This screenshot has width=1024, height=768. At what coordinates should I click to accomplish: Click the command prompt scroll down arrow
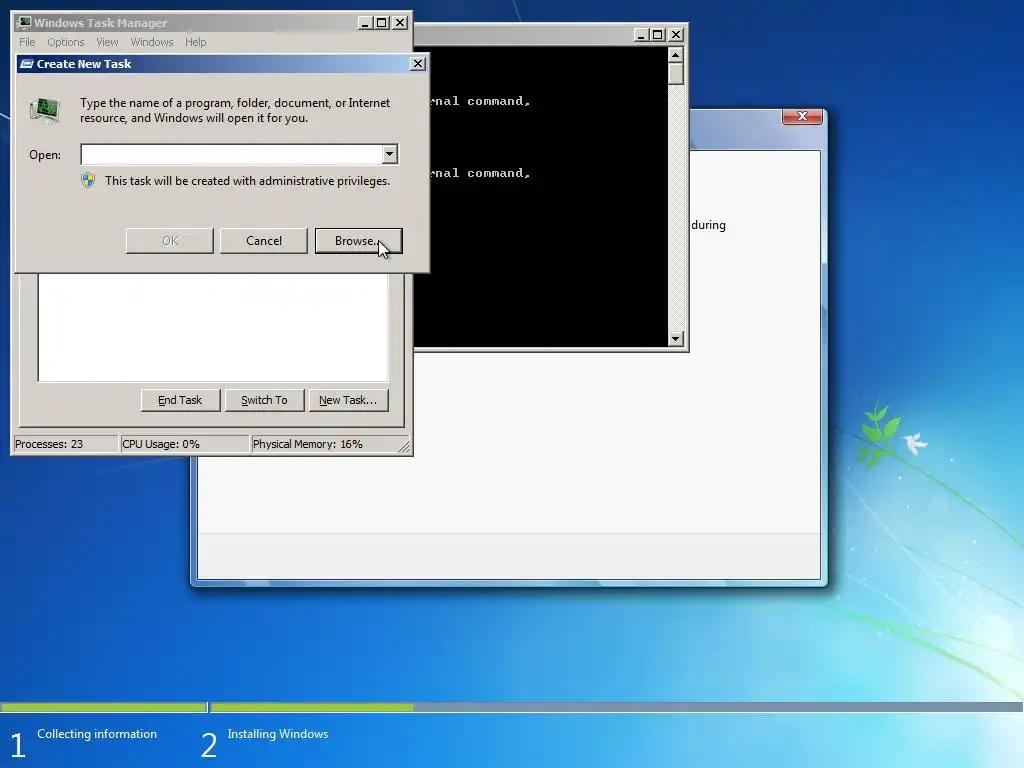676,338
